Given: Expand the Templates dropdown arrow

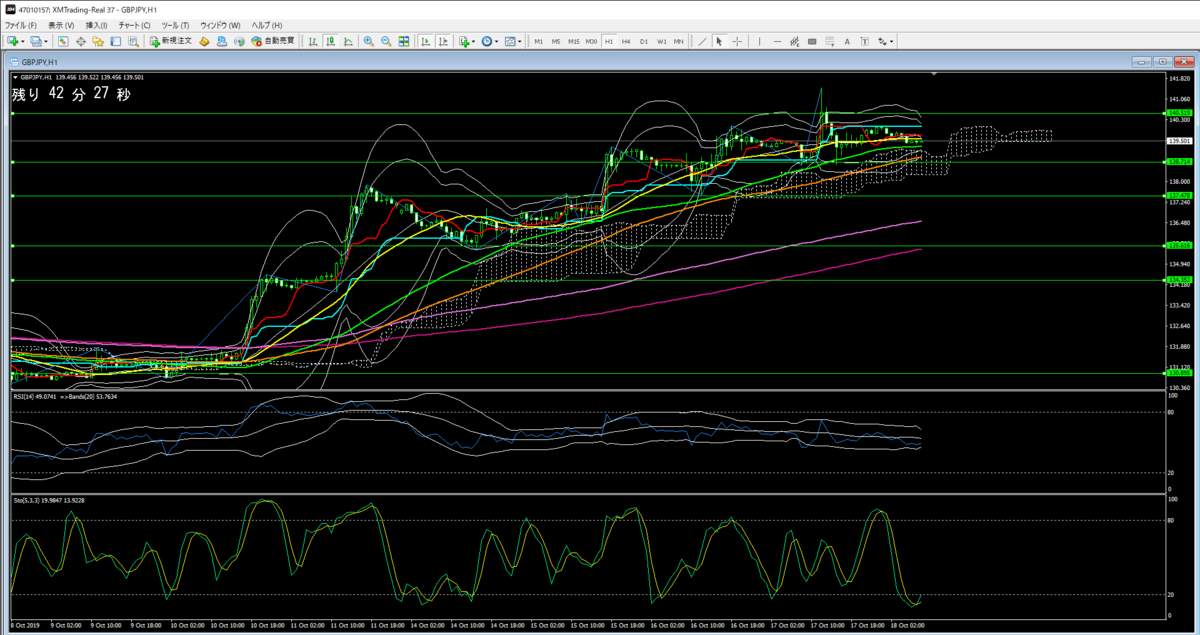Looking at the screenshot, I should click(519, 41).
